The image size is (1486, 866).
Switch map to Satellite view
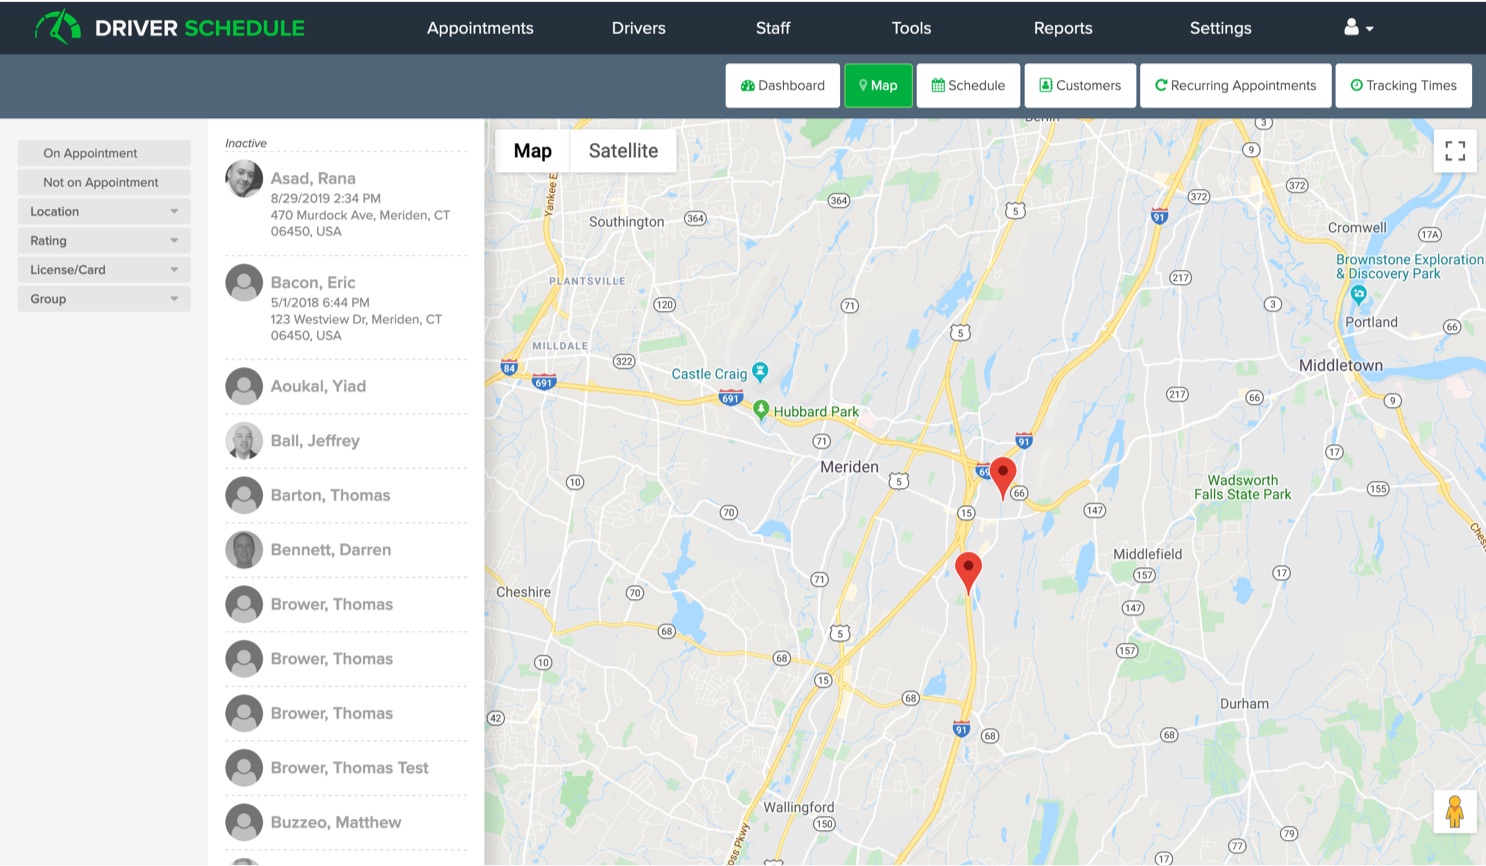pyautogui.click(x=623, y=151)
